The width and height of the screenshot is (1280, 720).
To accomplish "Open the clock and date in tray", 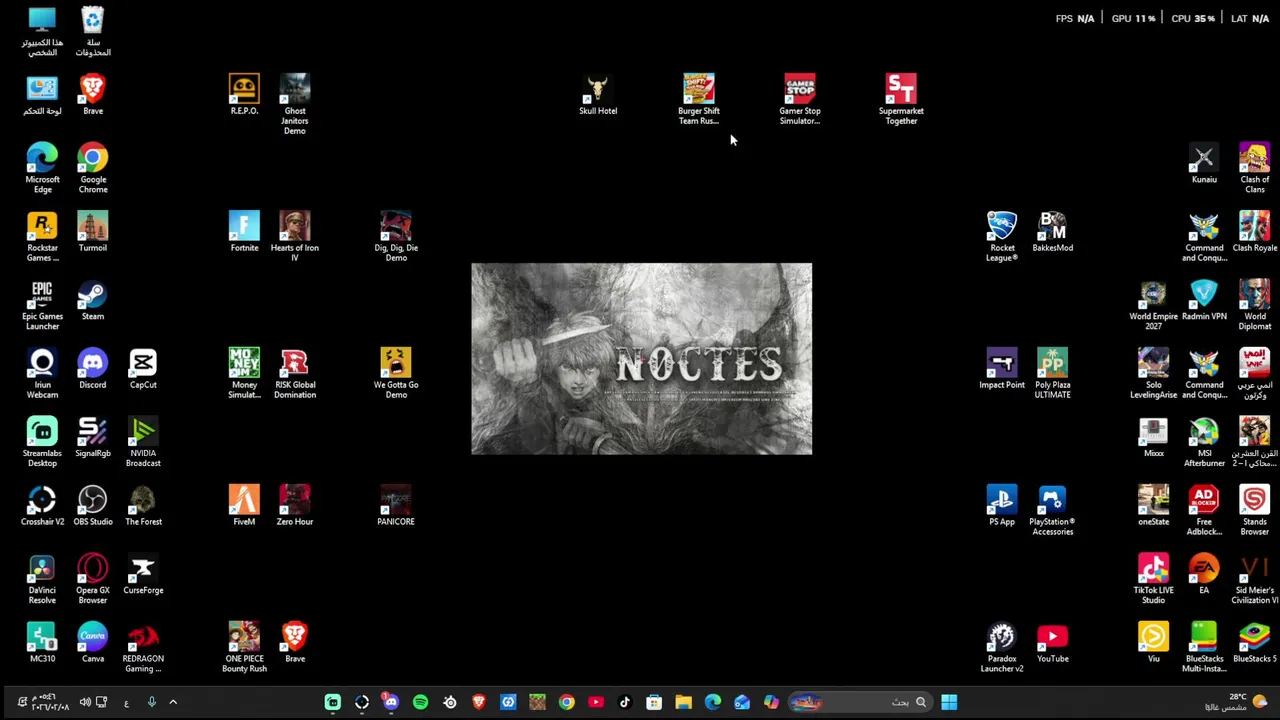I will [50, 702].
